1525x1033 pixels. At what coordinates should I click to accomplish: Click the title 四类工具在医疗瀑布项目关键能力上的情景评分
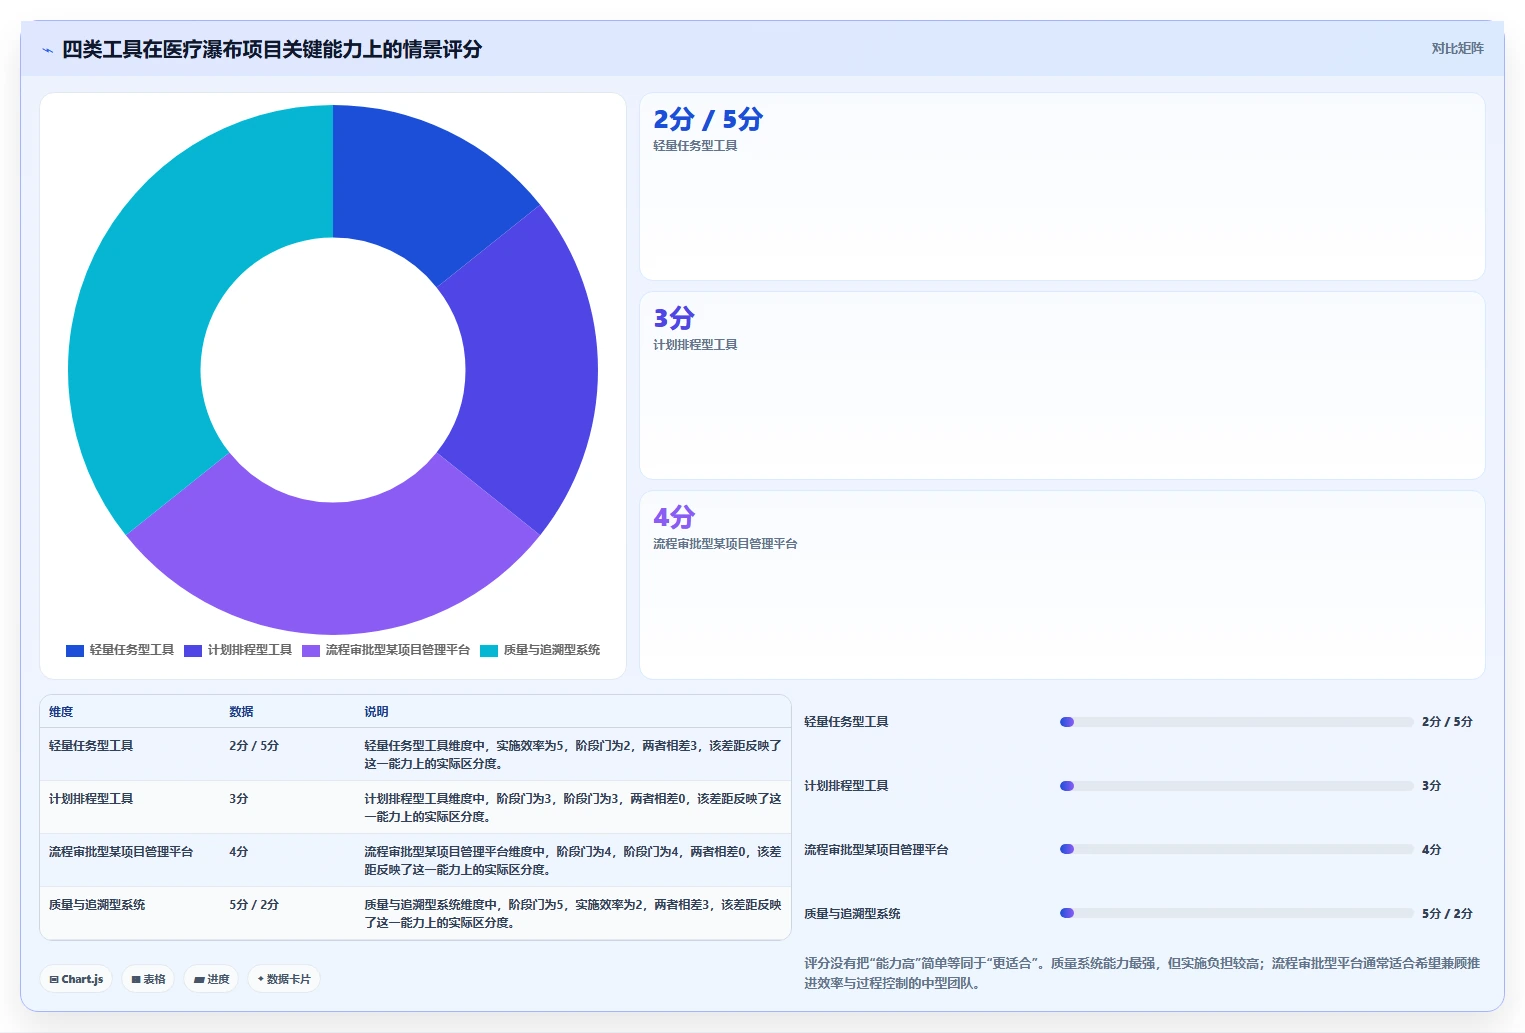point(272,49)
